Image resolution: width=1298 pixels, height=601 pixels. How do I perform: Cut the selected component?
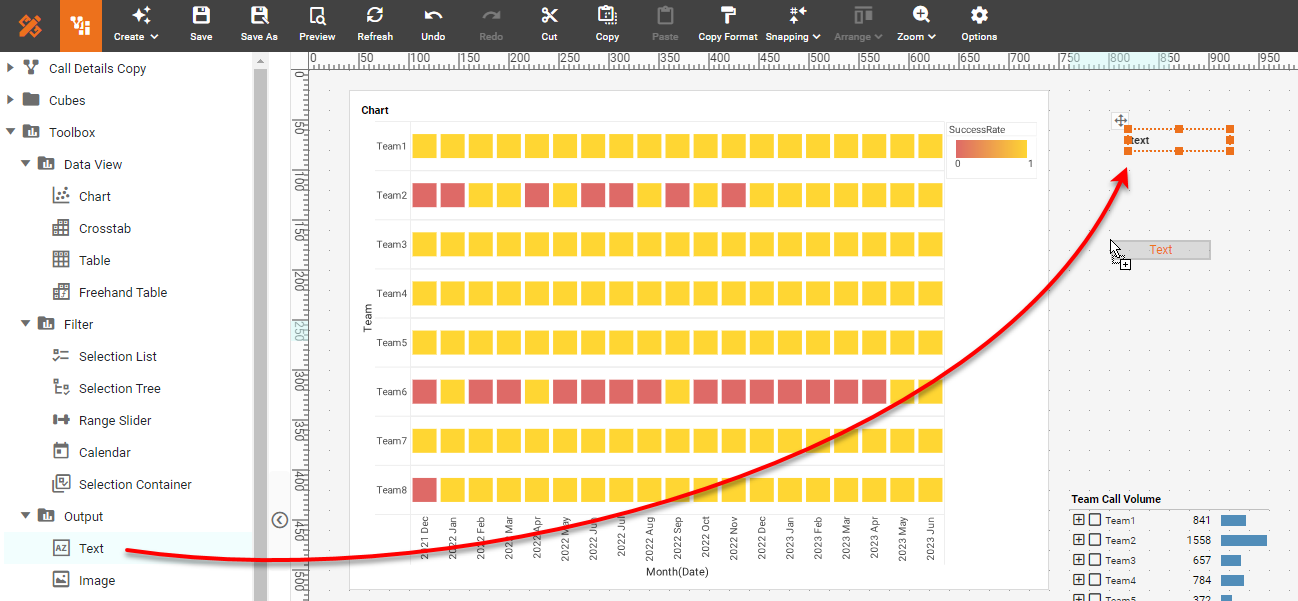click(x=549, y=25)
